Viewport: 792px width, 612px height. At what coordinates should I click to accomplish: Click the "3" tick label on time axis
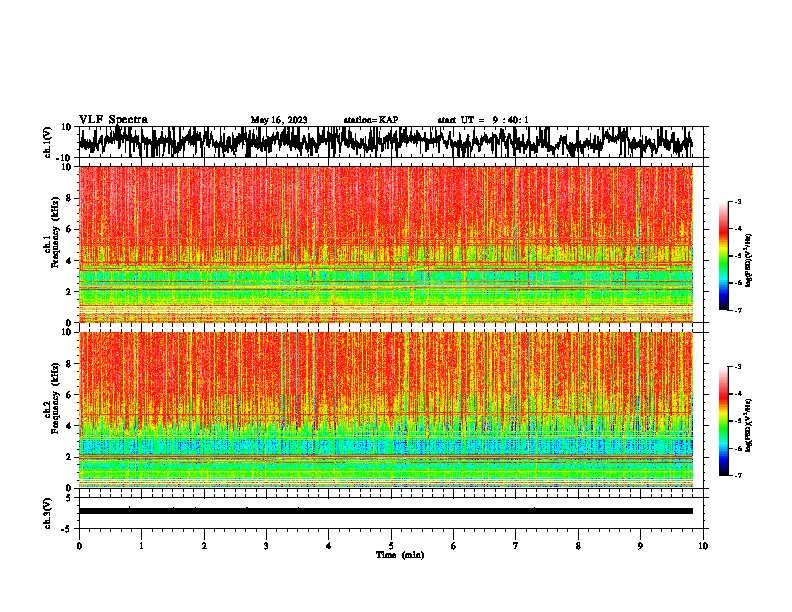point(266,546)
